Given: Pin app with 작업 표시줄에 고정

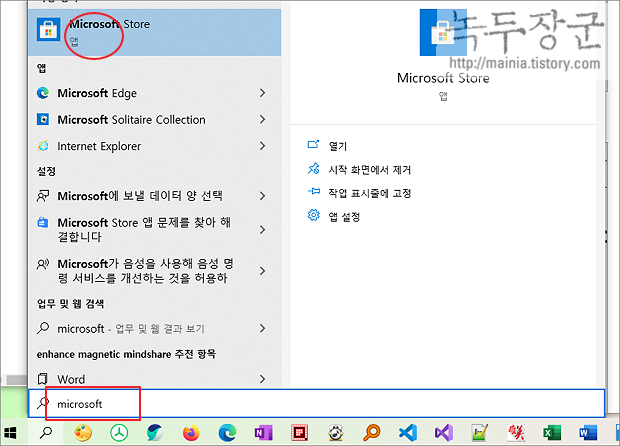Looking at the screenshot, I should (370, 193).
